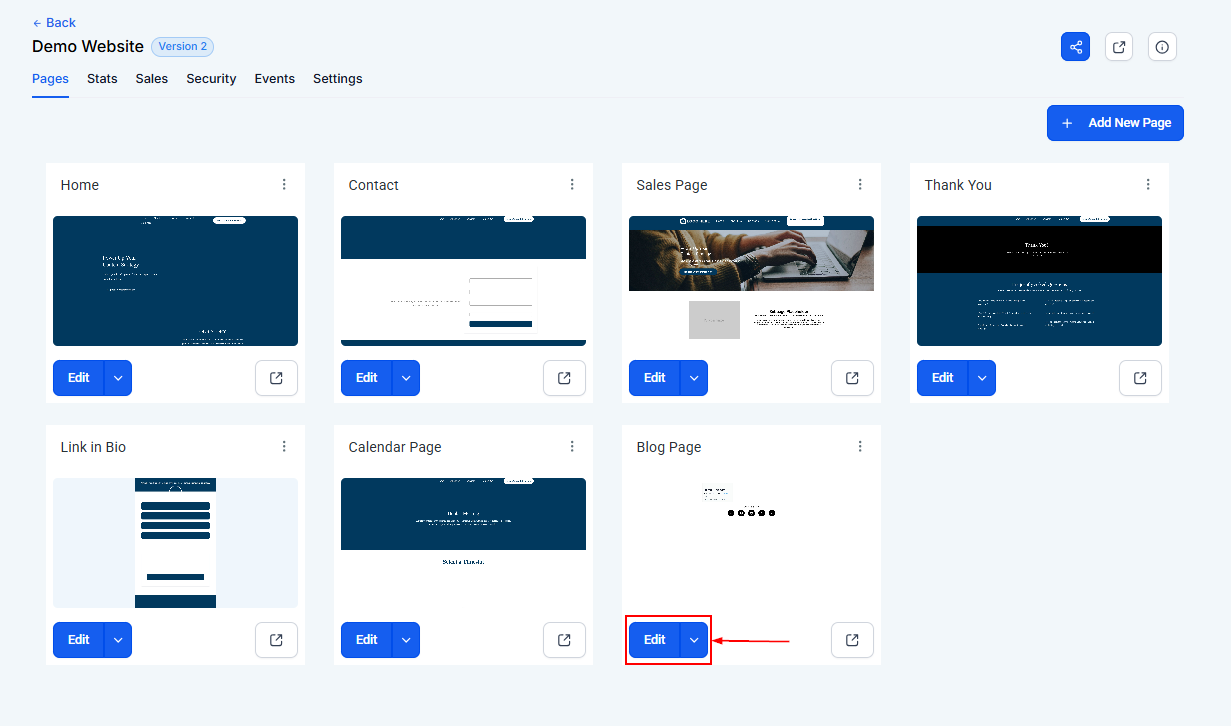Select the Sales Page thumbnail preview

751,281
